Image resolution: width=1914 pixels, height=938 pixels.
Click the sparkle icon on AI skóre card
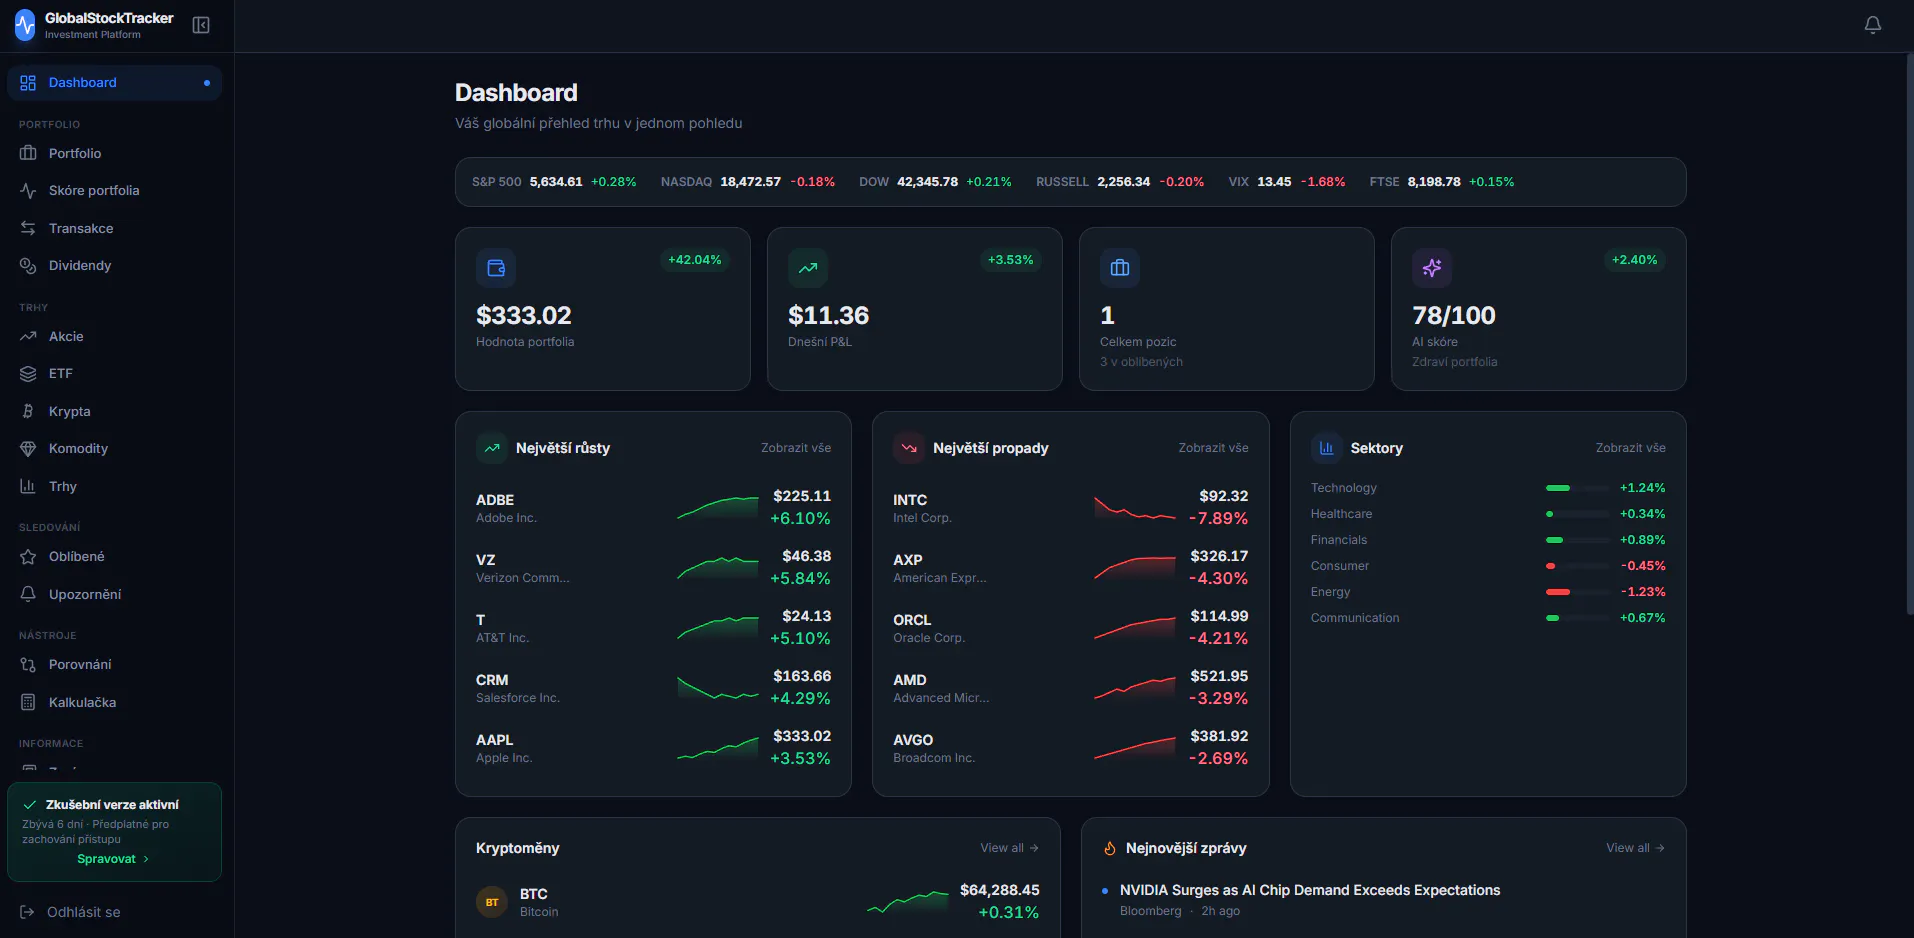tap(1432, 268)
